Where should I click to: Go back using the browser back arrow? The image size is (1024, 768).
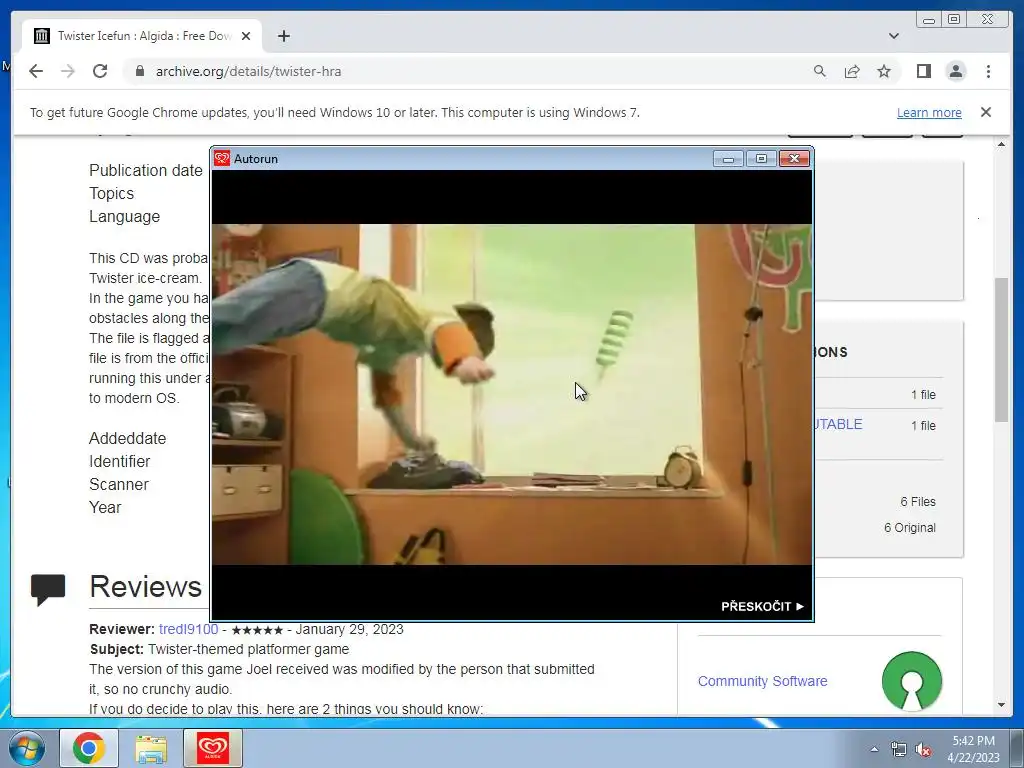36,71
